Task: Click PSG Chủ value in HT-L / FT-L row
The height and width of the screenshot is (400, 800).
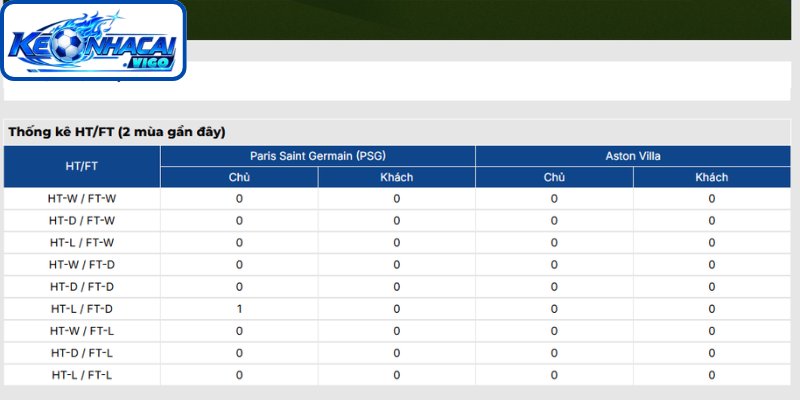Action: click(239, 375)
